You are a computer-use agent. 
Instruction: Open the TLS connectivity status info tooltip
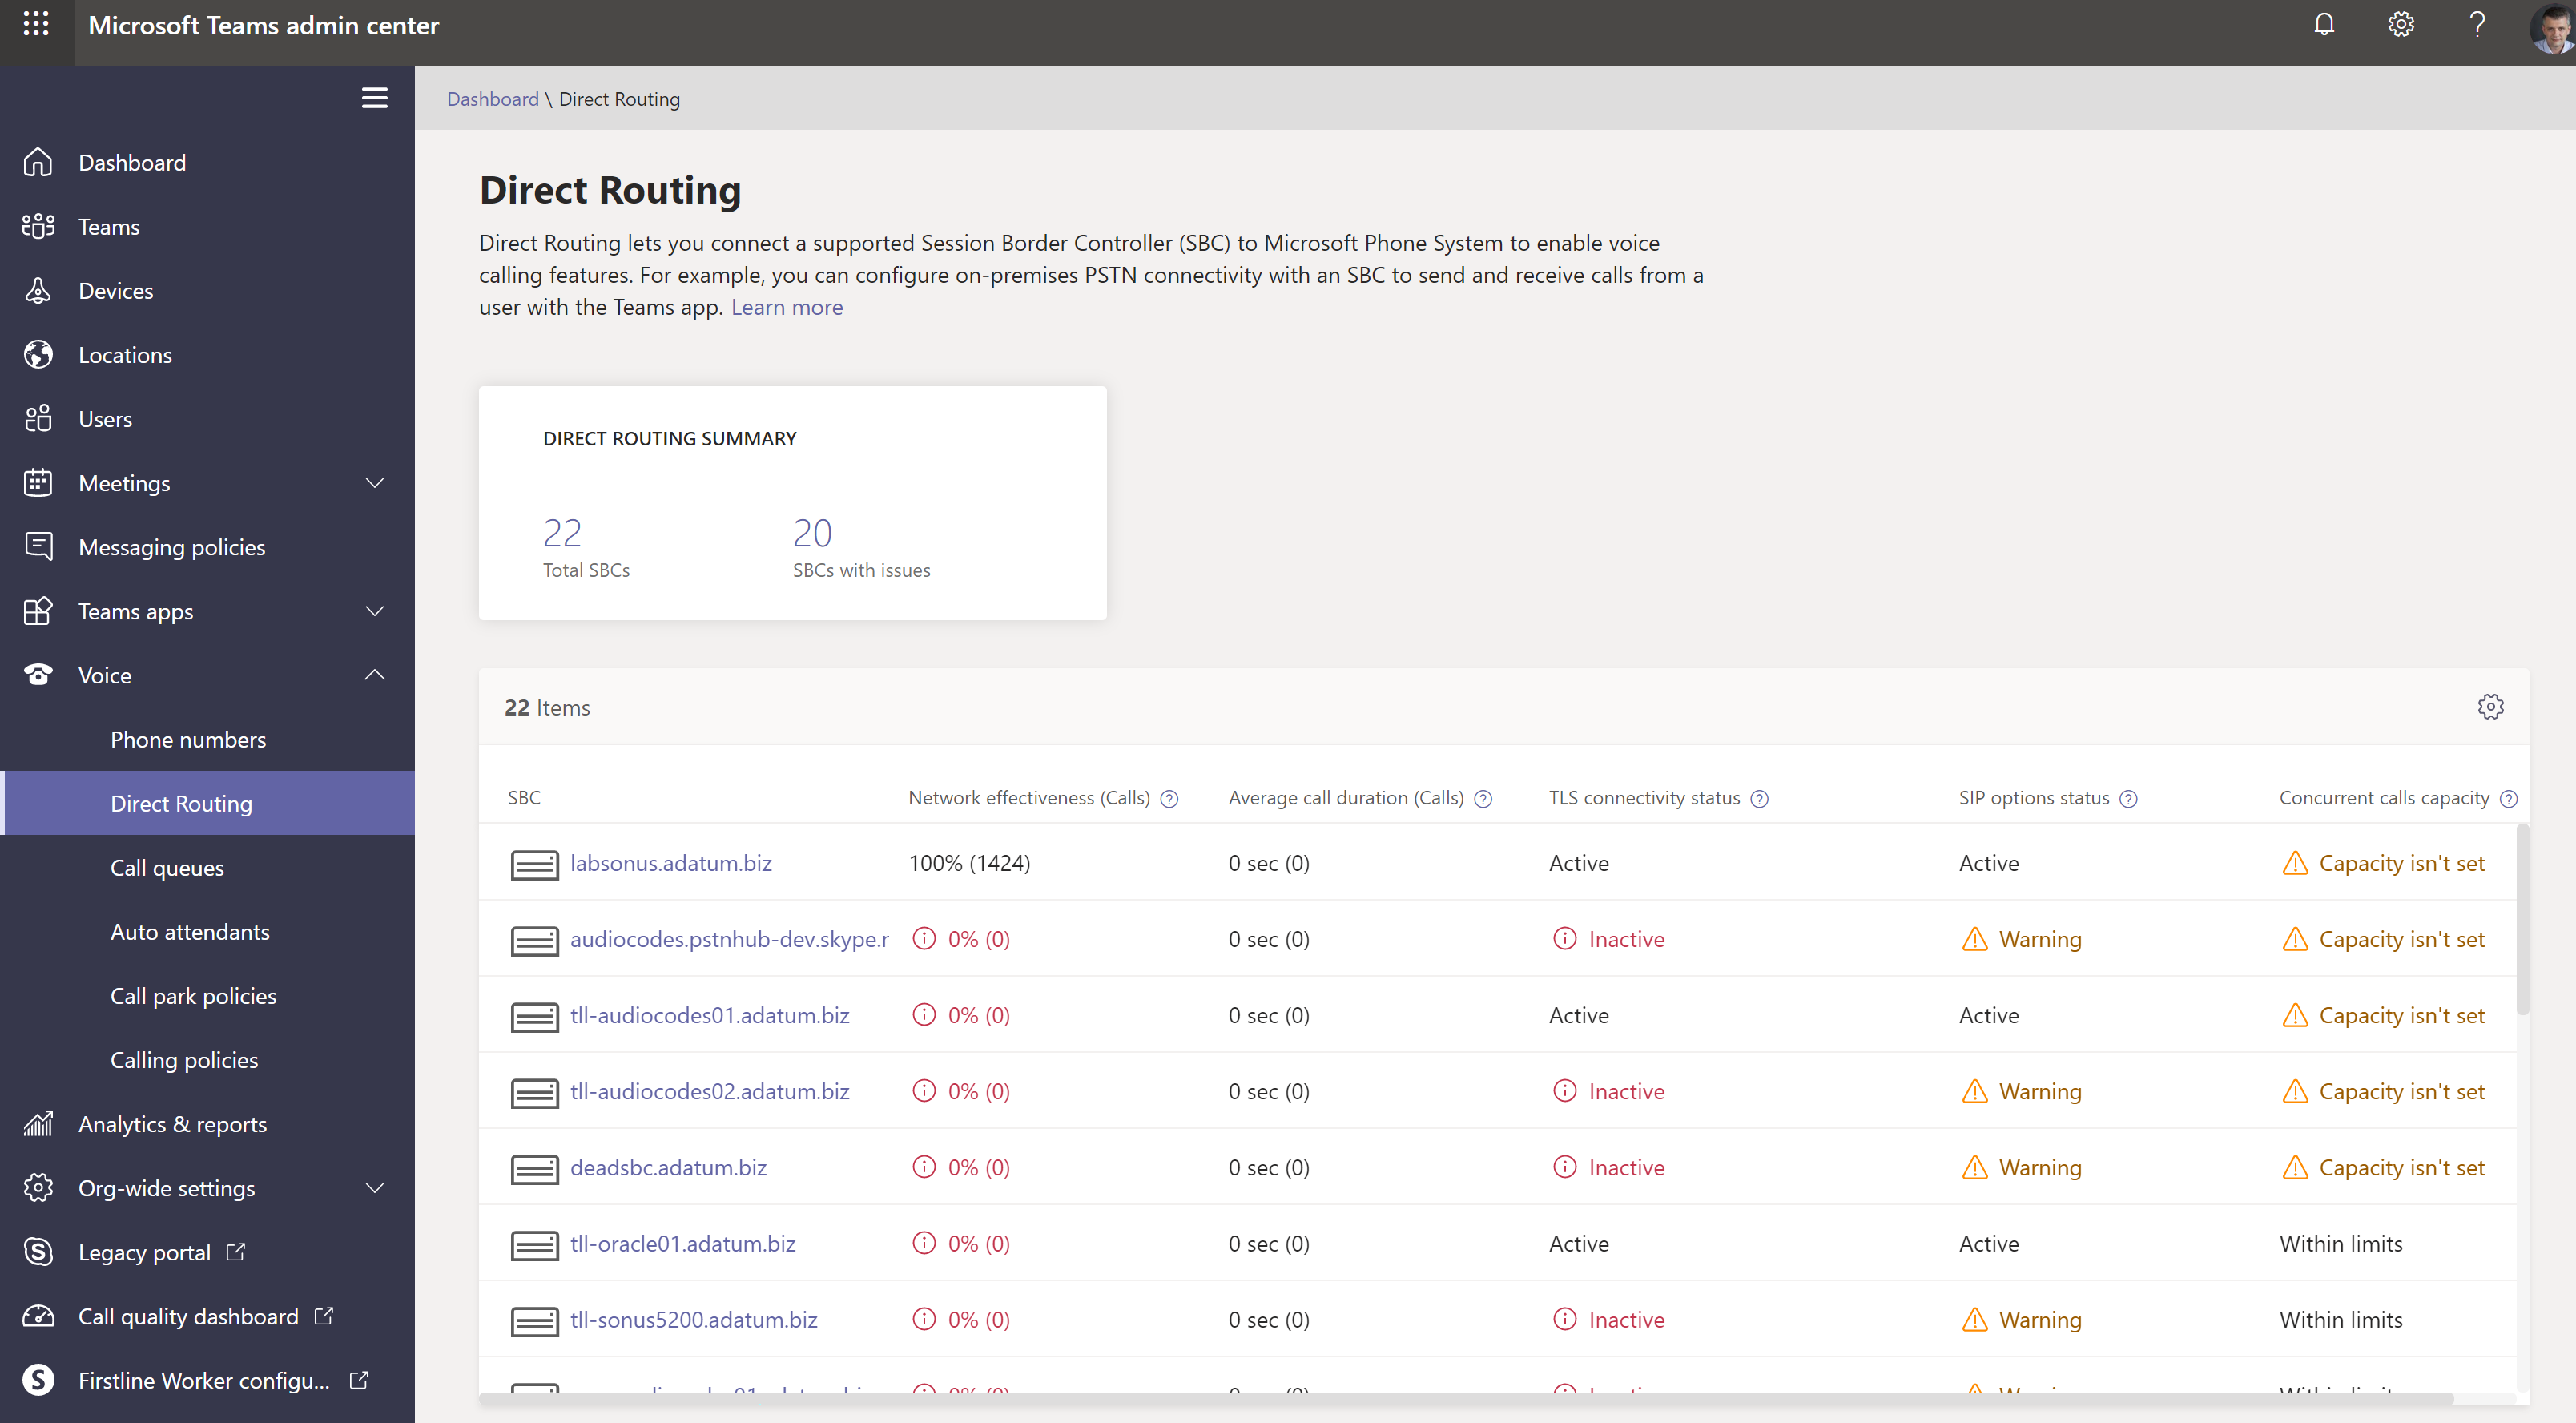(1761, 799)
